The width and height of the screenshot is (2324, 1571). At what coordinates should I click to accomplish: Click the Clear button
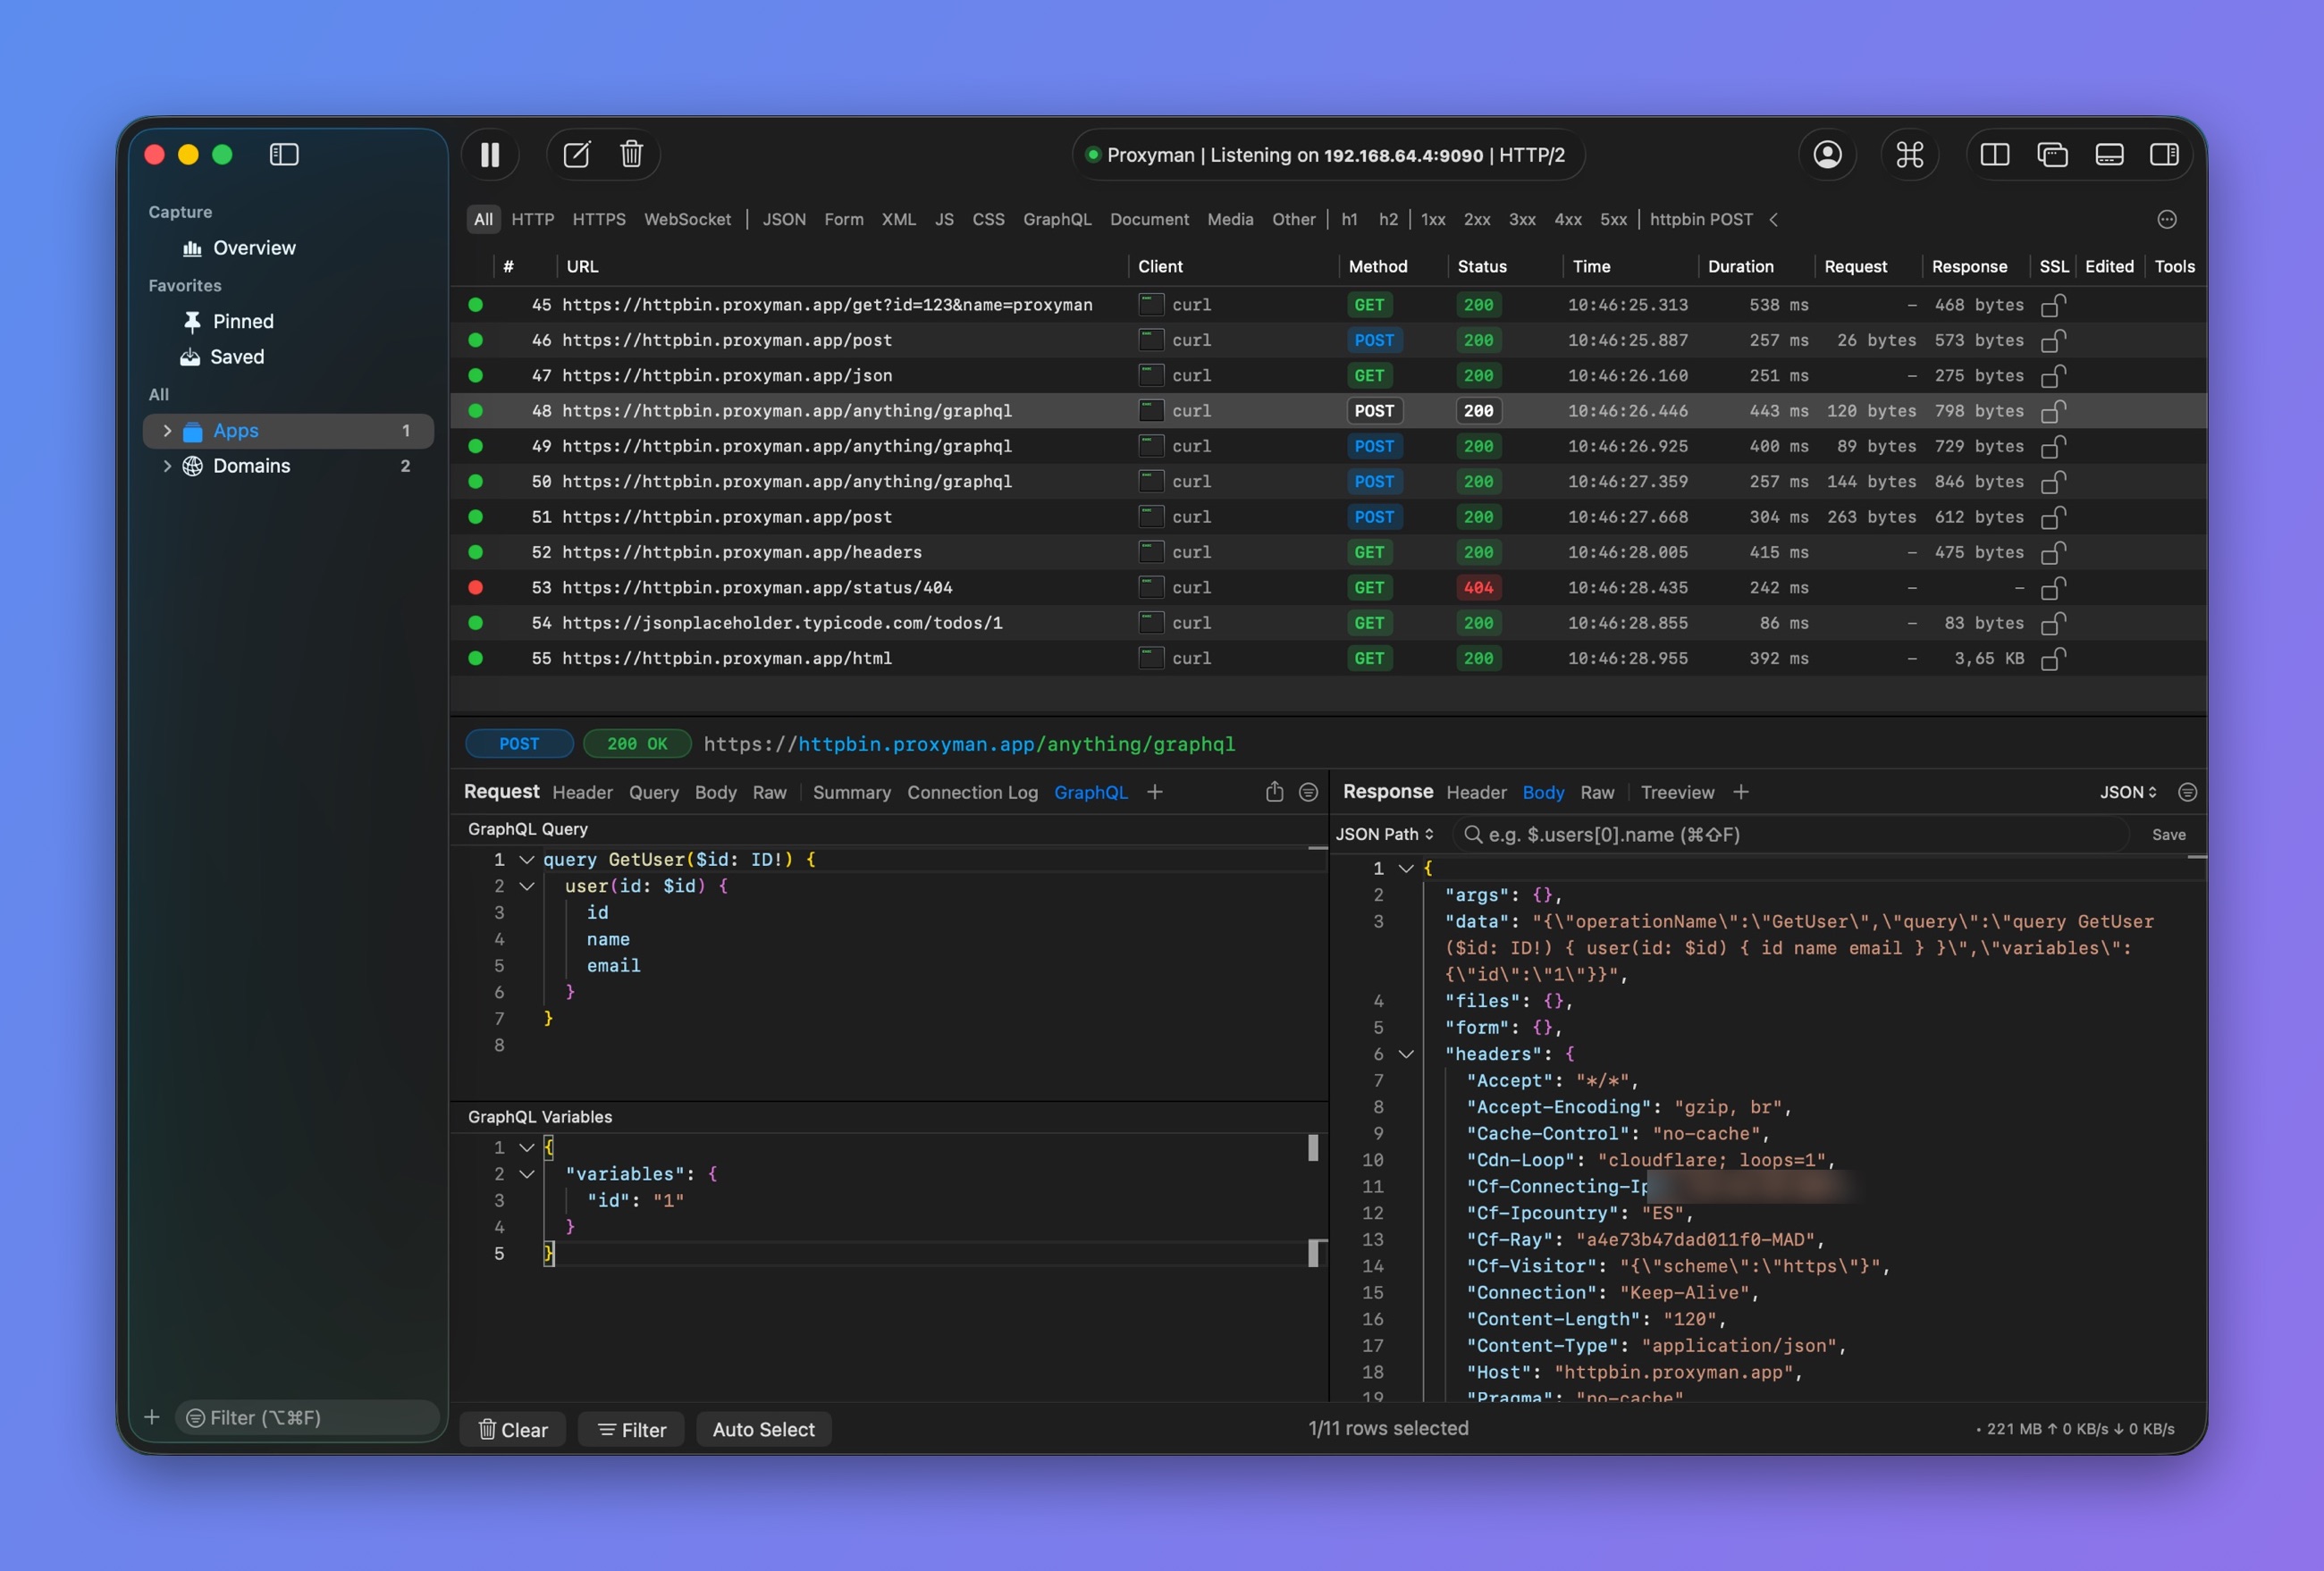[x=513, y=1429]
